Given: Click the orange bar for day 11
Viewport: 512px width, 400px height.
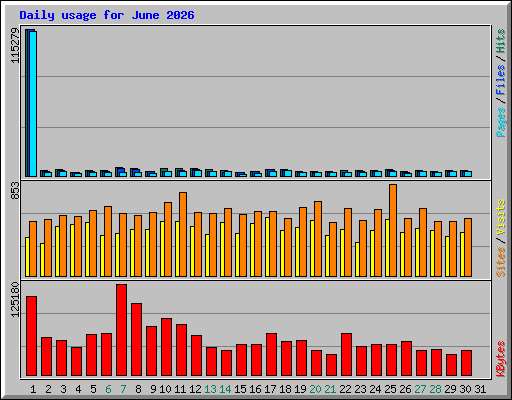Looking at the screenshot, I should (183, 234).
